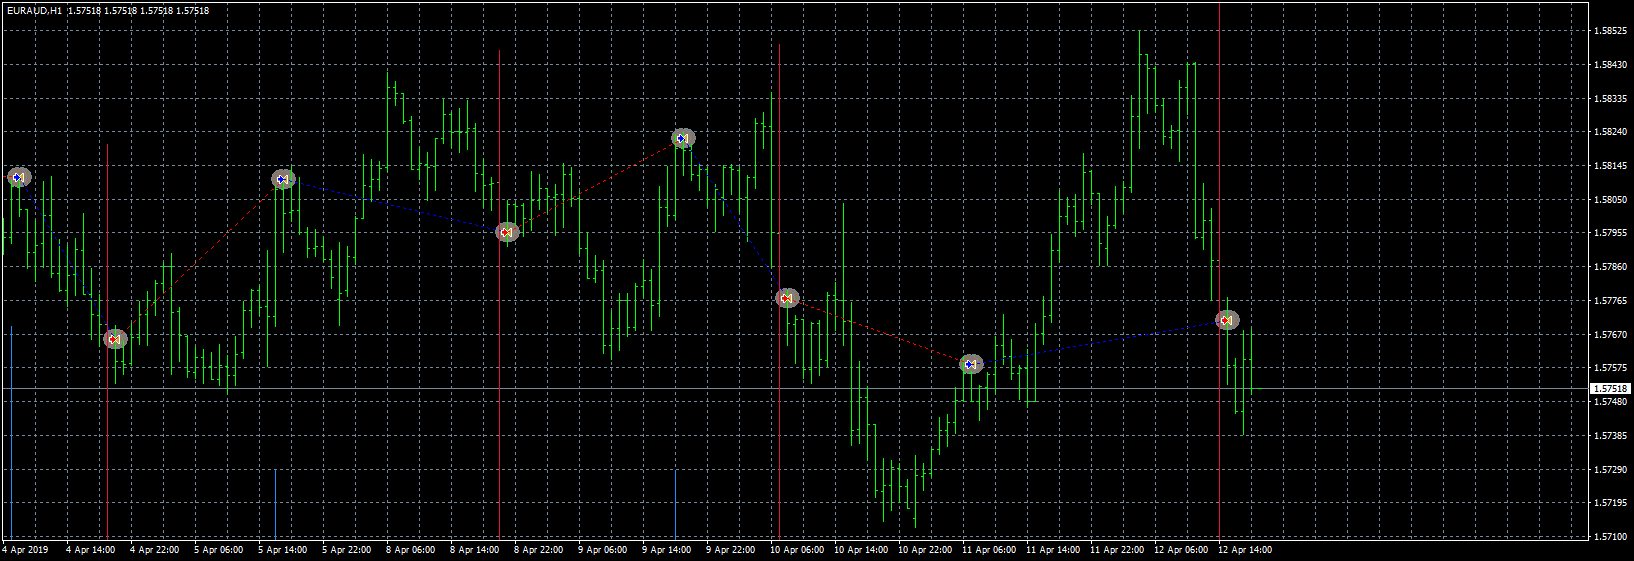
Task: Click the 9 Apr 22:00 time label
Action: [x=730, y=550]
